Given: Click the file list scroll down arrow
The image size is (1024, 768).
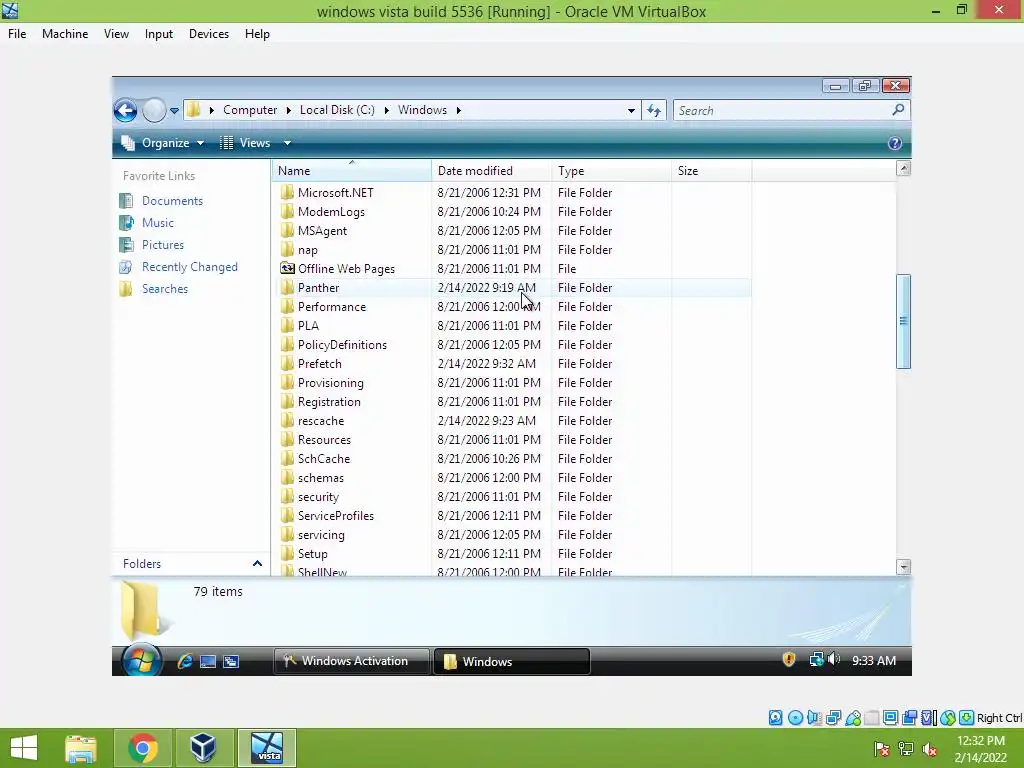Looking at the screenshot, I should (903, 566).
